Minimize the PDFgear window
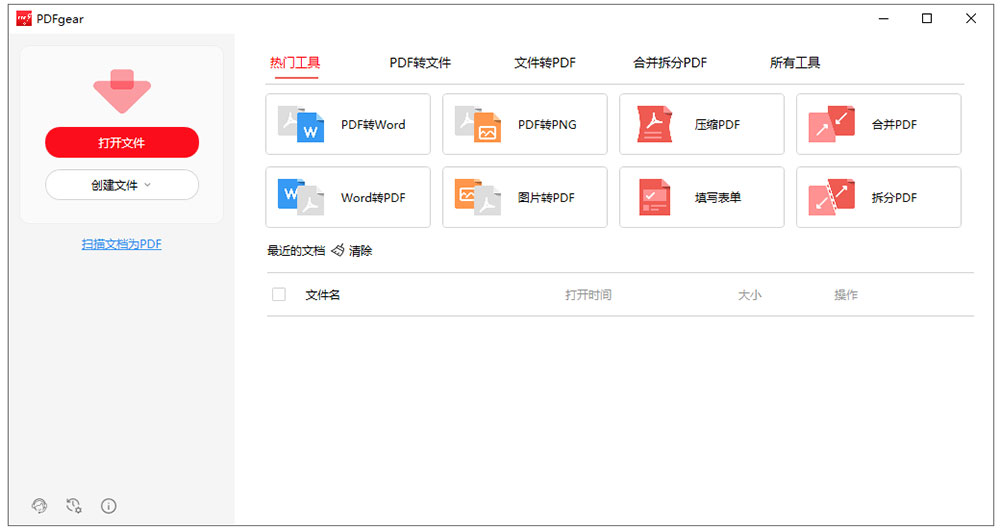The height and width of the screenshot is (529, 1000). (883, 19)
